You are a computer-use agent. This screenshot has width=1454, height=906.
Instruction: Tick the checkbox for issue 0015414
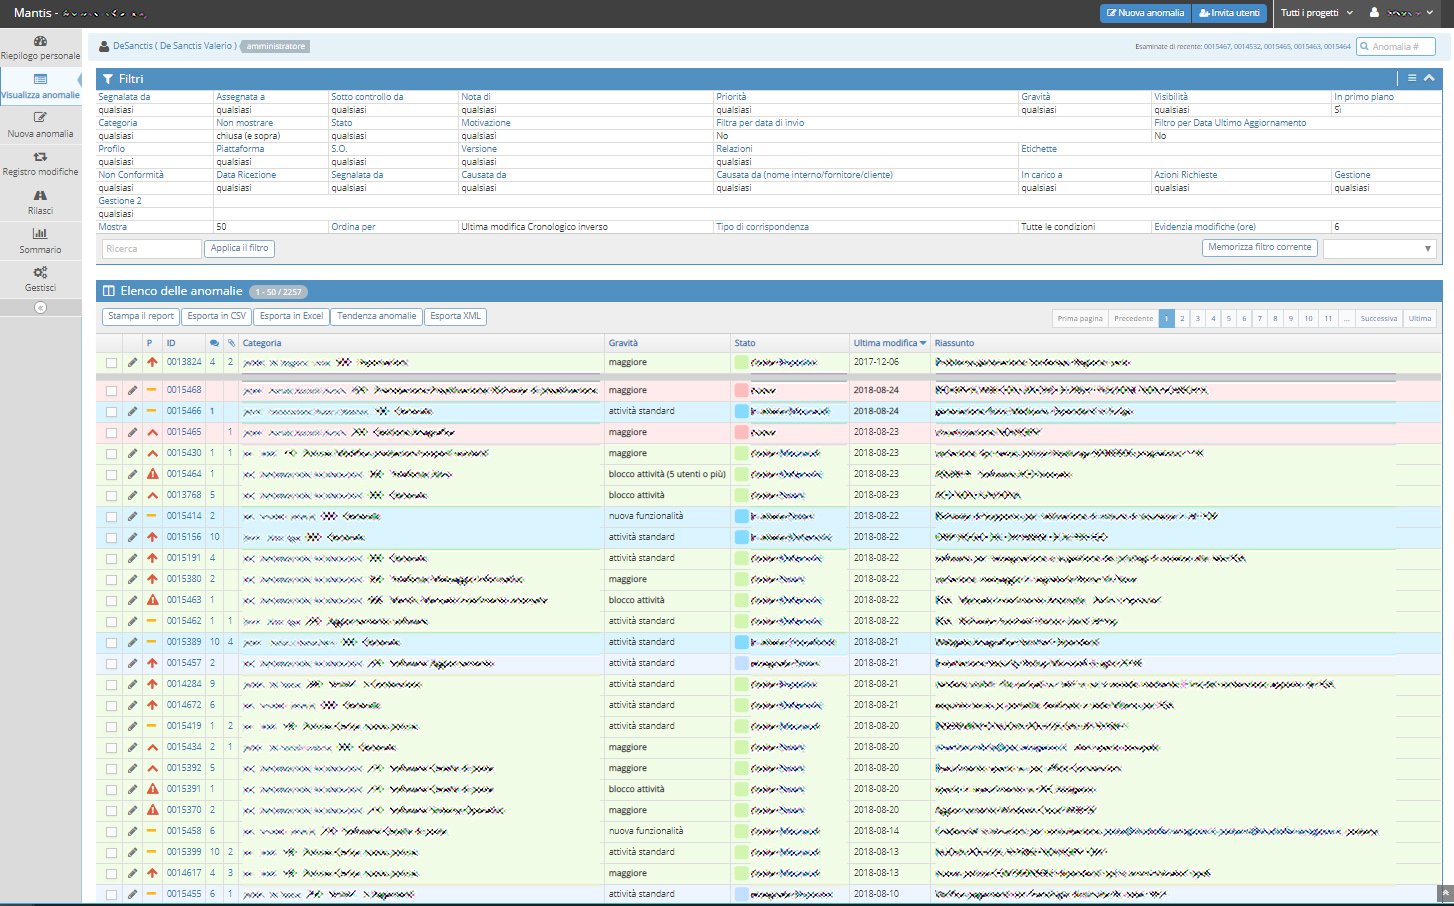[x=111, y=517]
